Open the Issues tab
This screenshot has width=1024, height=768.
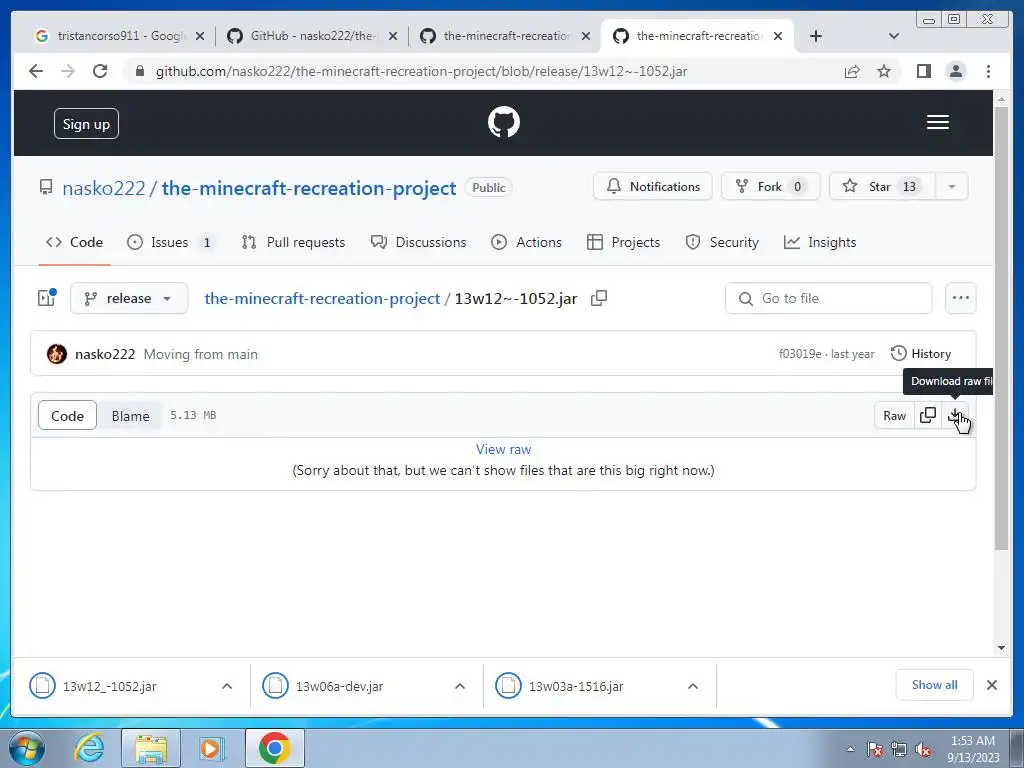171,242
